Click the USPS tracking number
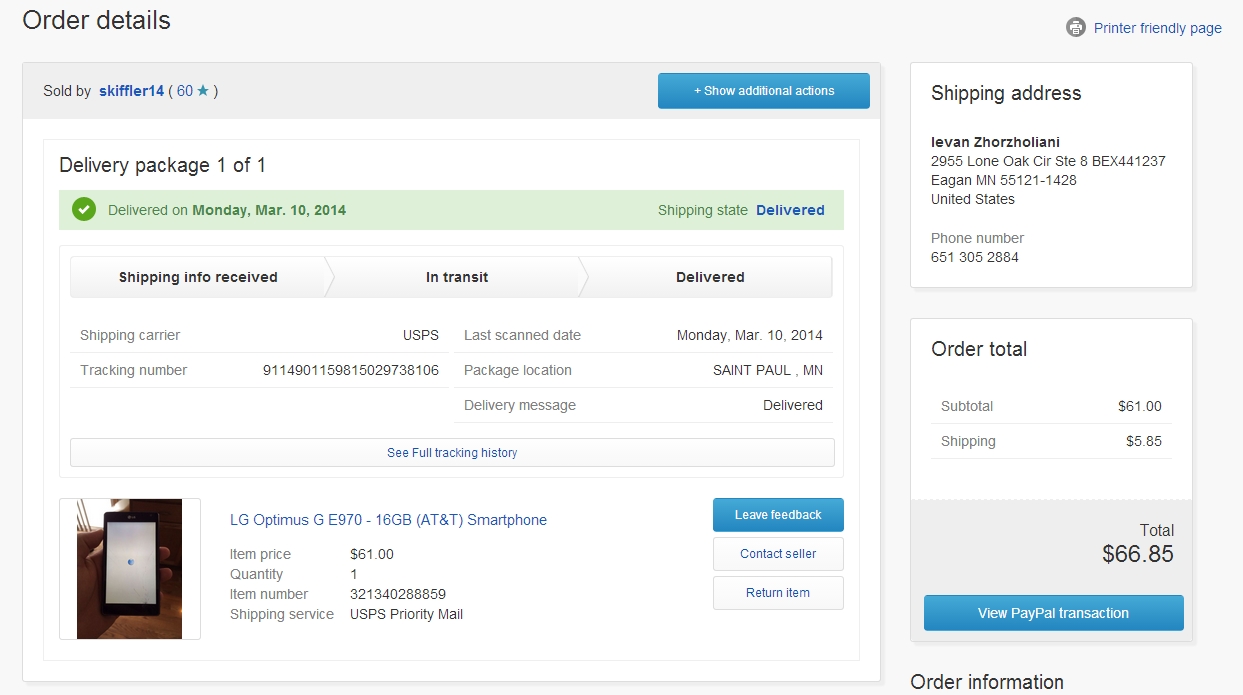Viewport: 1243px width, 695px height. 350,370
